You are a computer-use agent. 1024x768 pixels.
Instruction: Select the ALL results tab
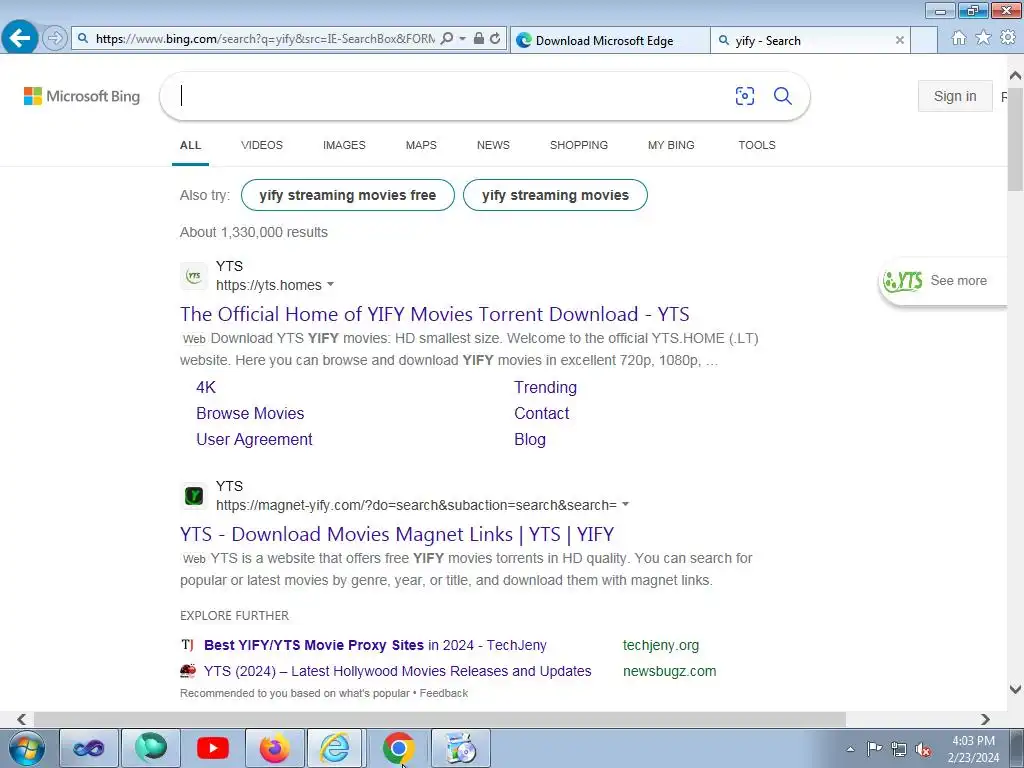point(191,145)
